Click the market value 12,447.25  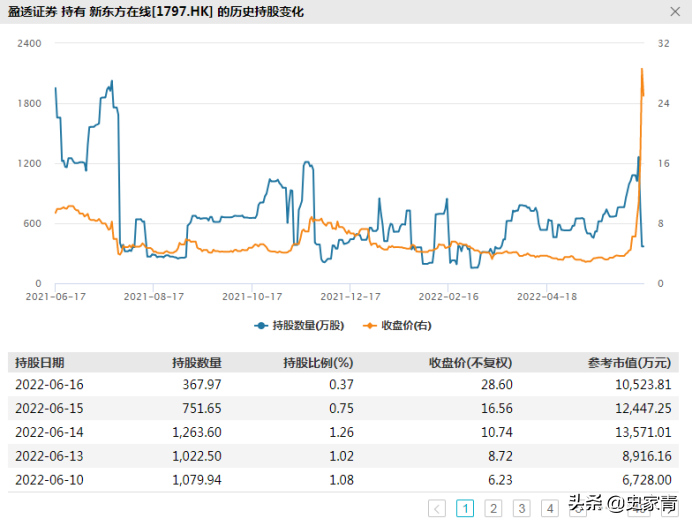click(644, 409)
